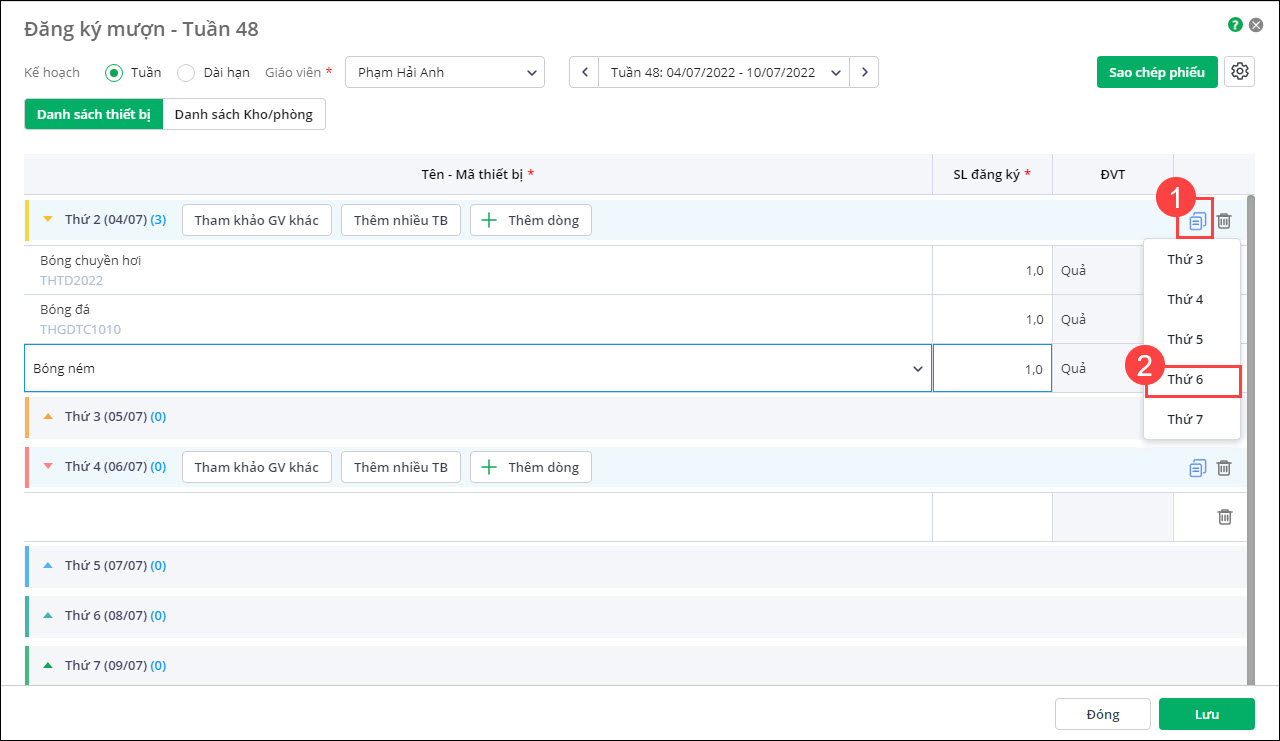Click Tham khảo GV khác in Thứ 2 row
Image resolution: width=1280 pixels, height=741 pixels.
257,220
